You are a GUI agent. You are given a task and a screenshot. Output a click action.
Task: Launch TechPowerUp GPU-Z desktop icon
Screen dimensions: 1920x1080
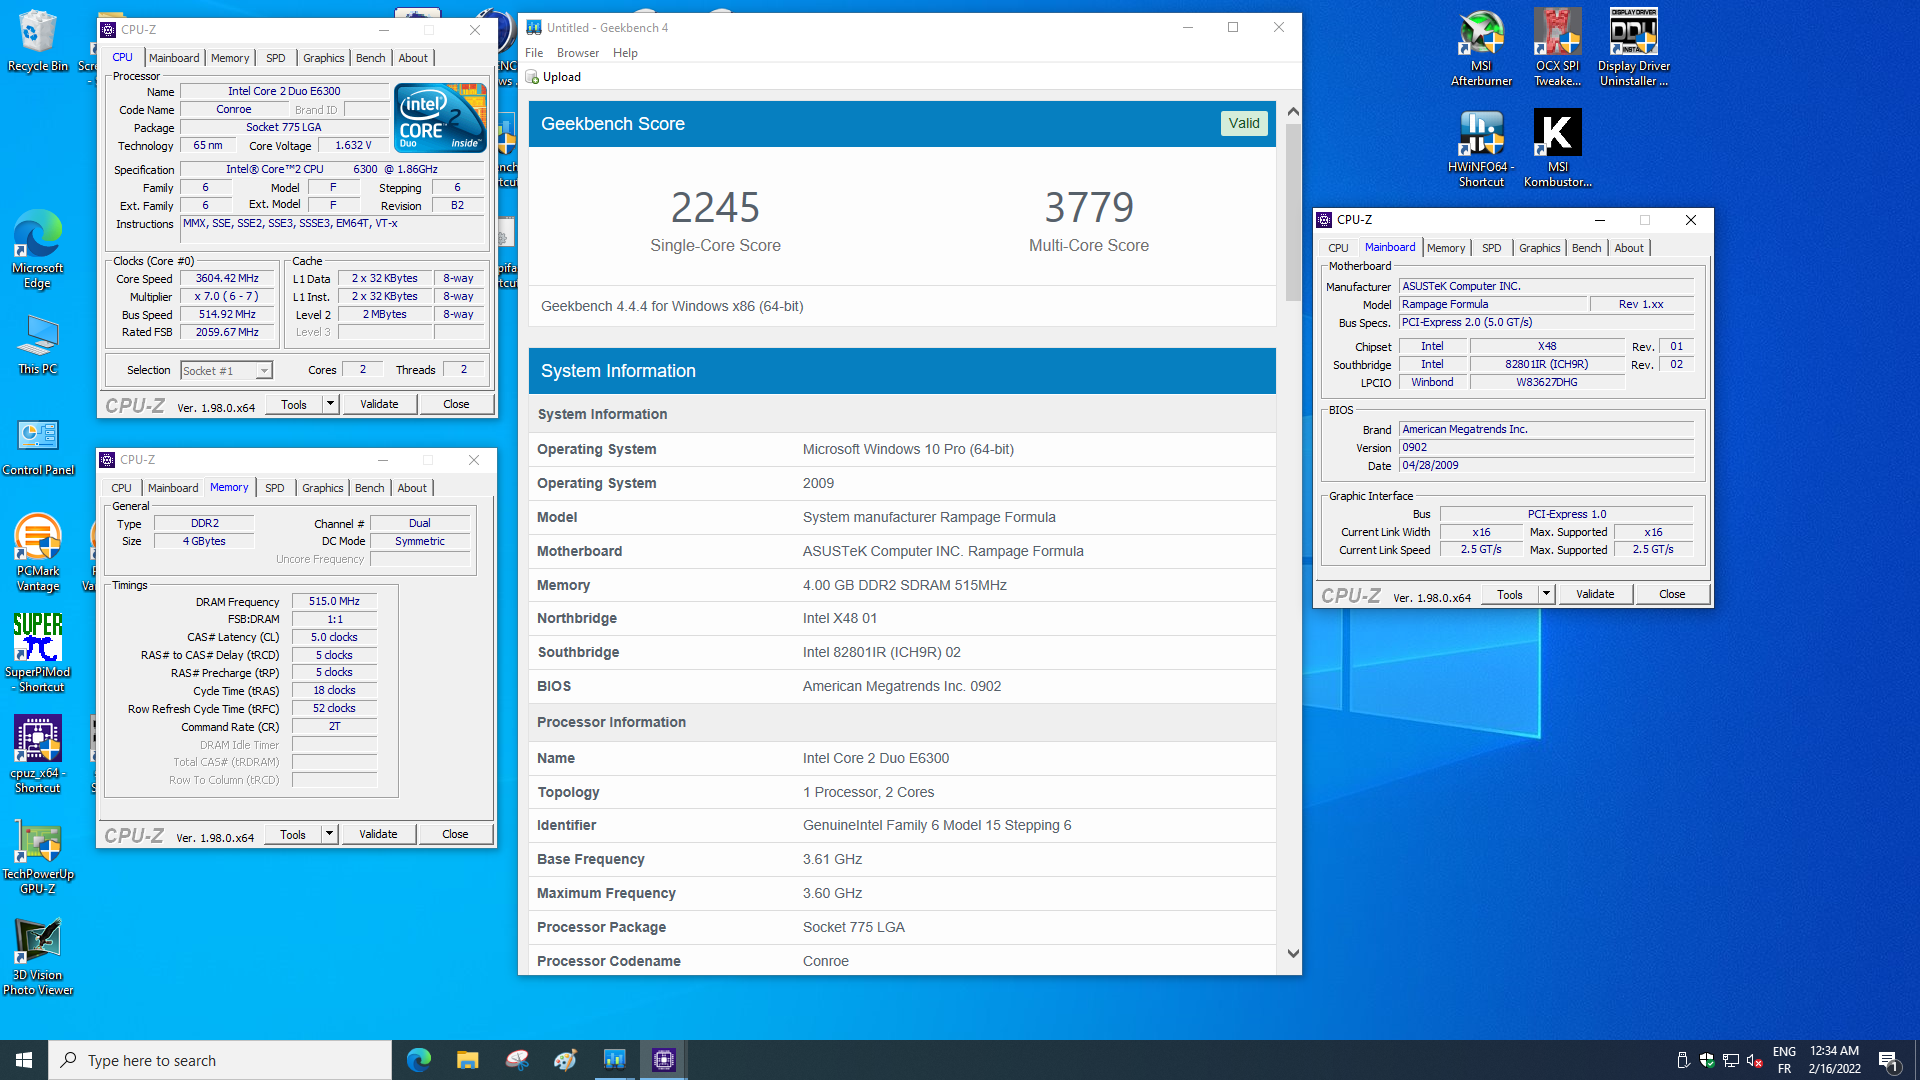click(x=38, y=857)
